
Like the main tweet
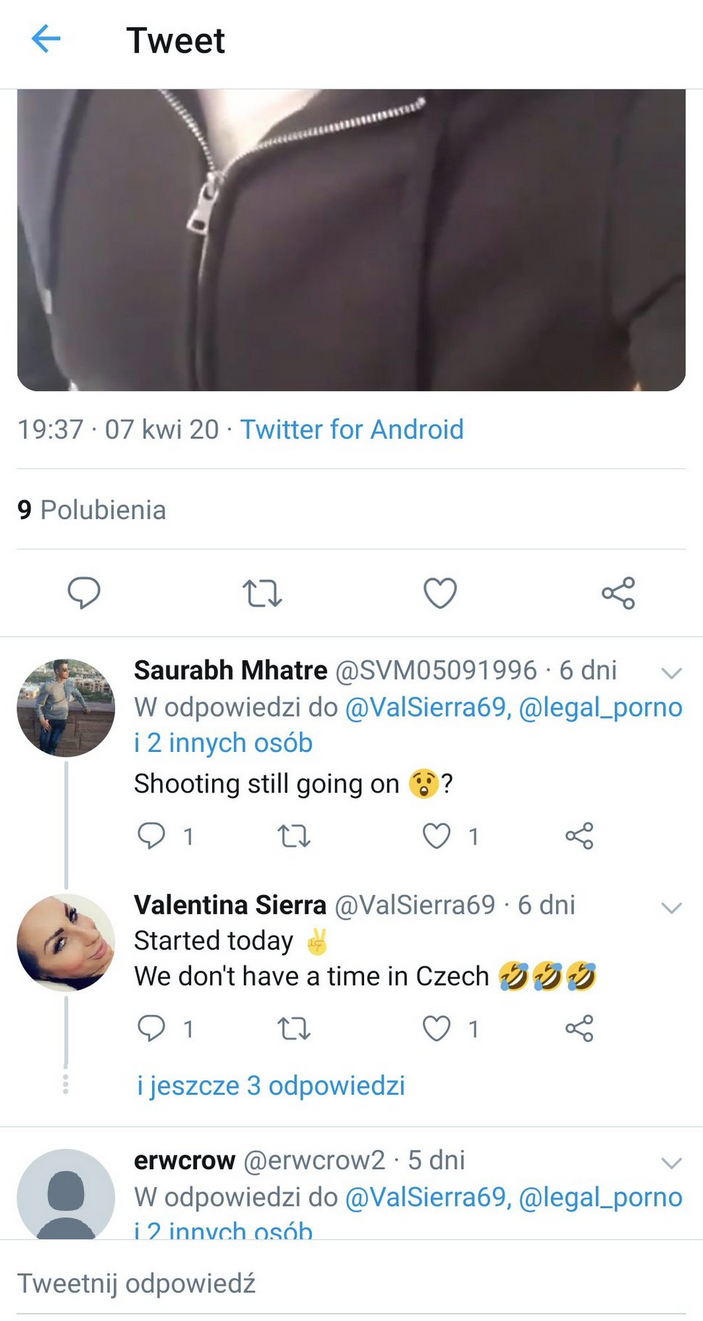[440, 593]
